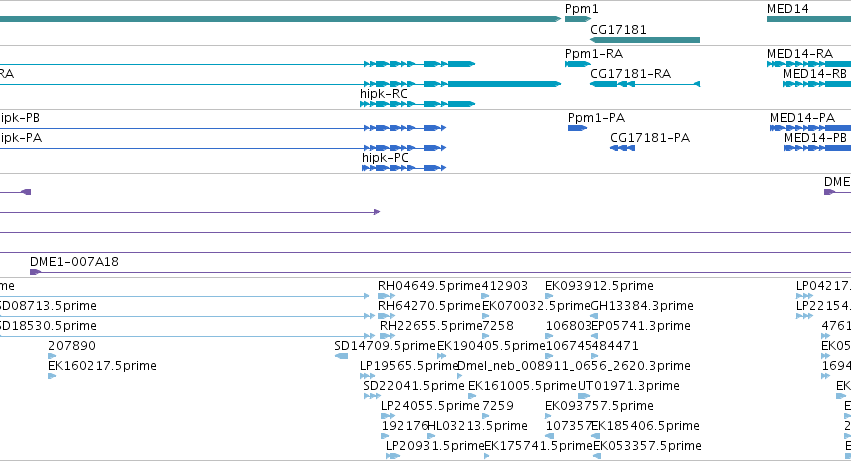Open the Ppm1-RA transcript label
The width and height of the screenshot is (851, 461).
pos(594,54)
